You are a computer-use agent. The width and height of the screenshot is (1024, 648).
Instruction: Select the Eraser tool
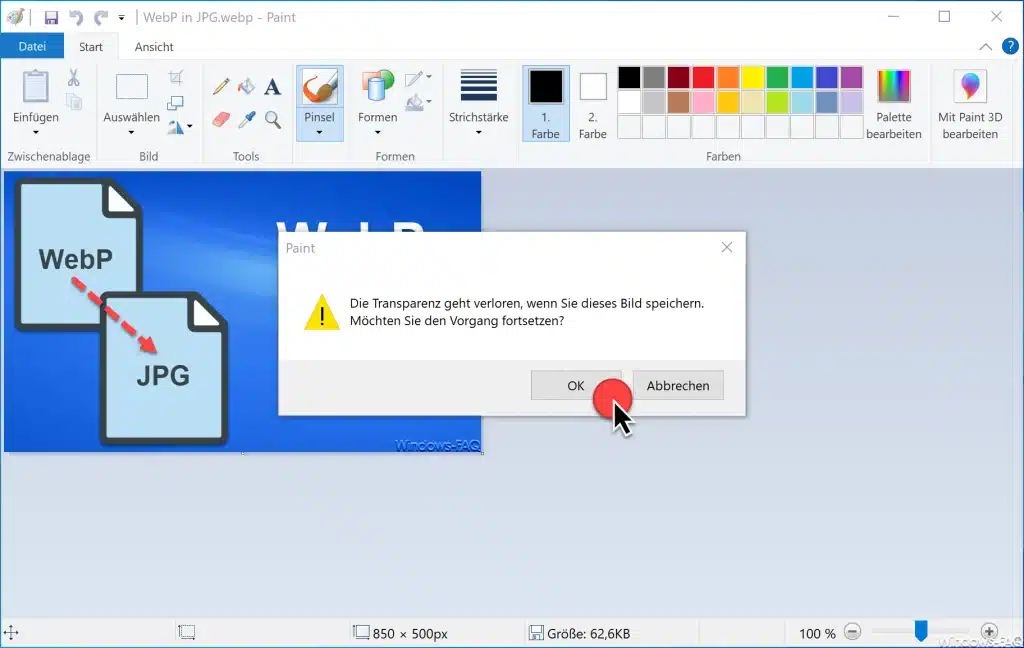221,120
